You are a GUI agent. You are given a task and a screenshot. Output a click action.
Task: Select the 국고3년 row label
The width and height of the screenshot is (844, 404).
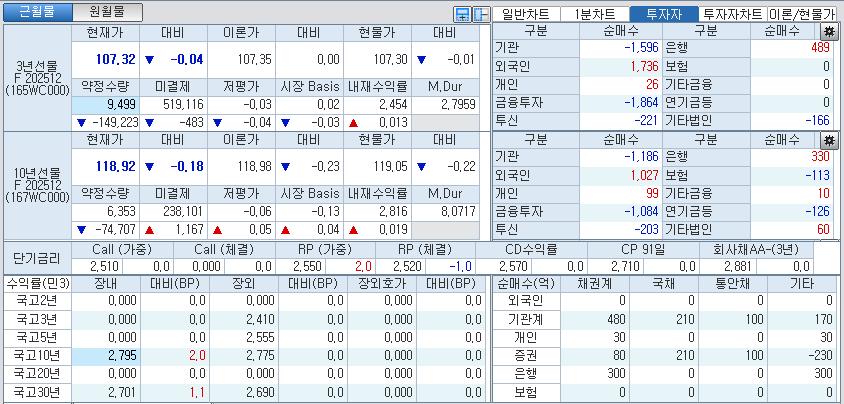coord(37,320)
